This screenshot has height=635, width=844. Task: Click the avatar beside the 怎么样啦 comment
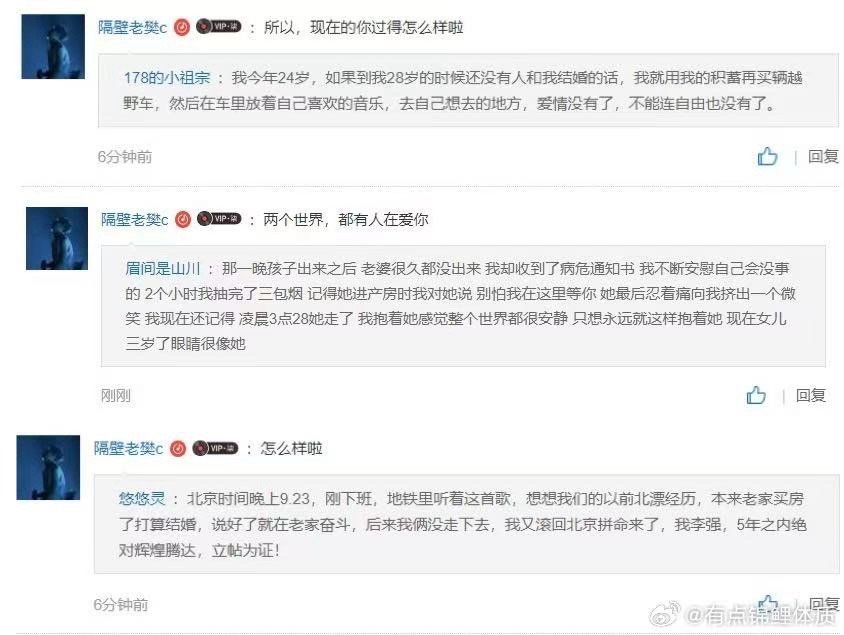[x=48, y=468]
